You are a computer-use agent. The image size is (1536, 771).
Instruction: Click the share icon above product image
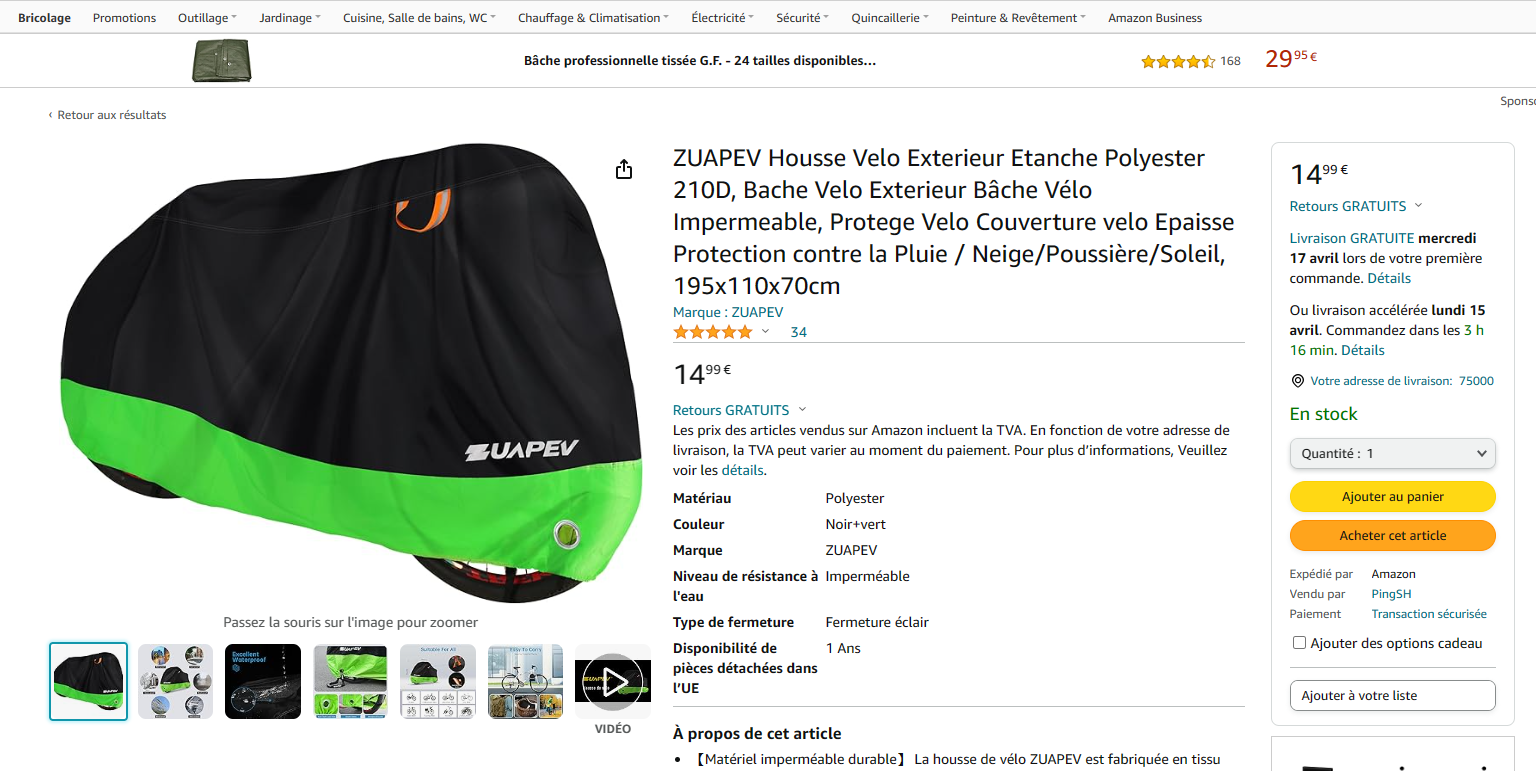point(624,169)
